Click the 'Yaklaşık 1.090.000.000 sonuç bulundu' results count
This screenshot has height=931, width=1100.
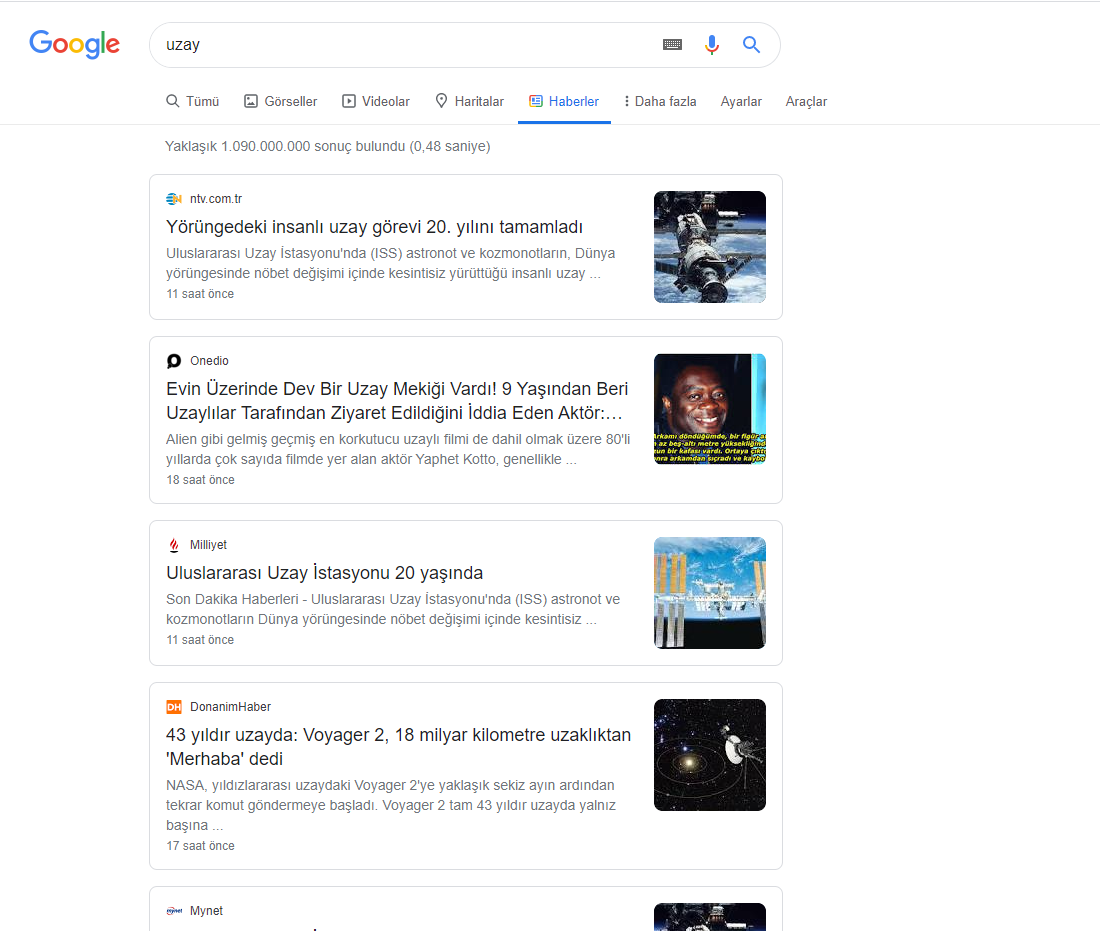(x=328, y=147)
